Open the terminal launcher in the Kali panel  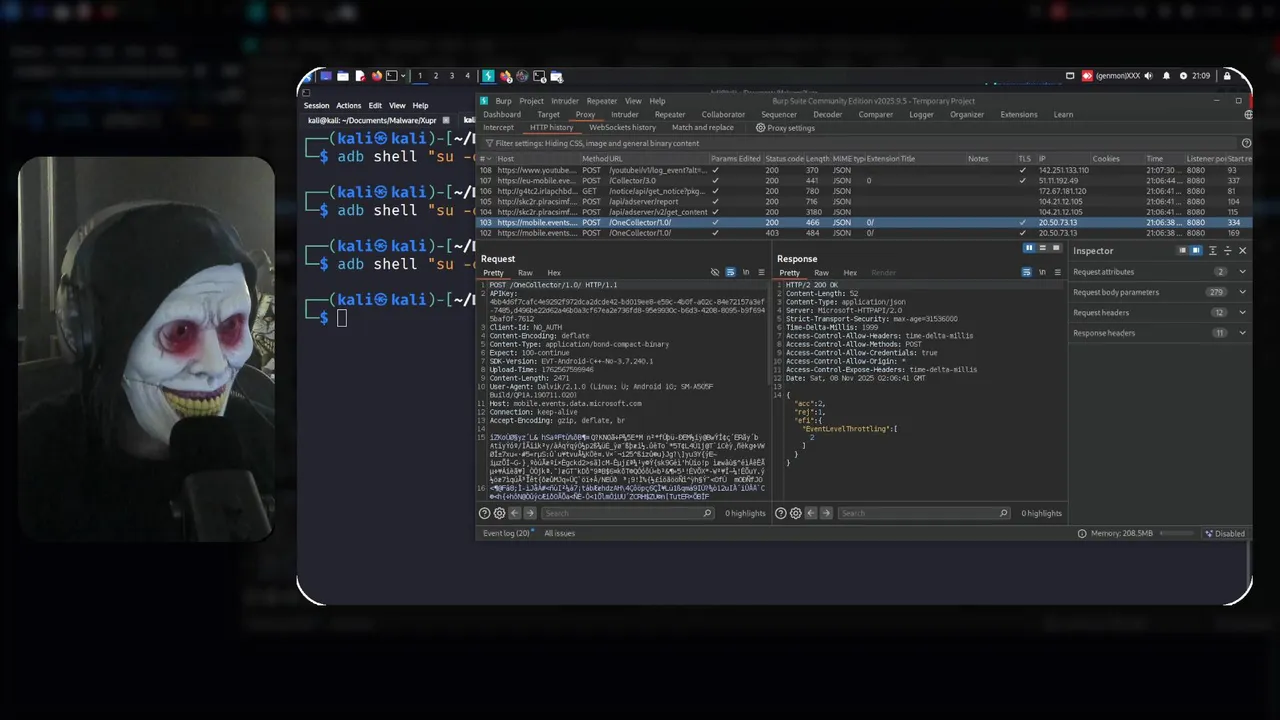(391, 76)
